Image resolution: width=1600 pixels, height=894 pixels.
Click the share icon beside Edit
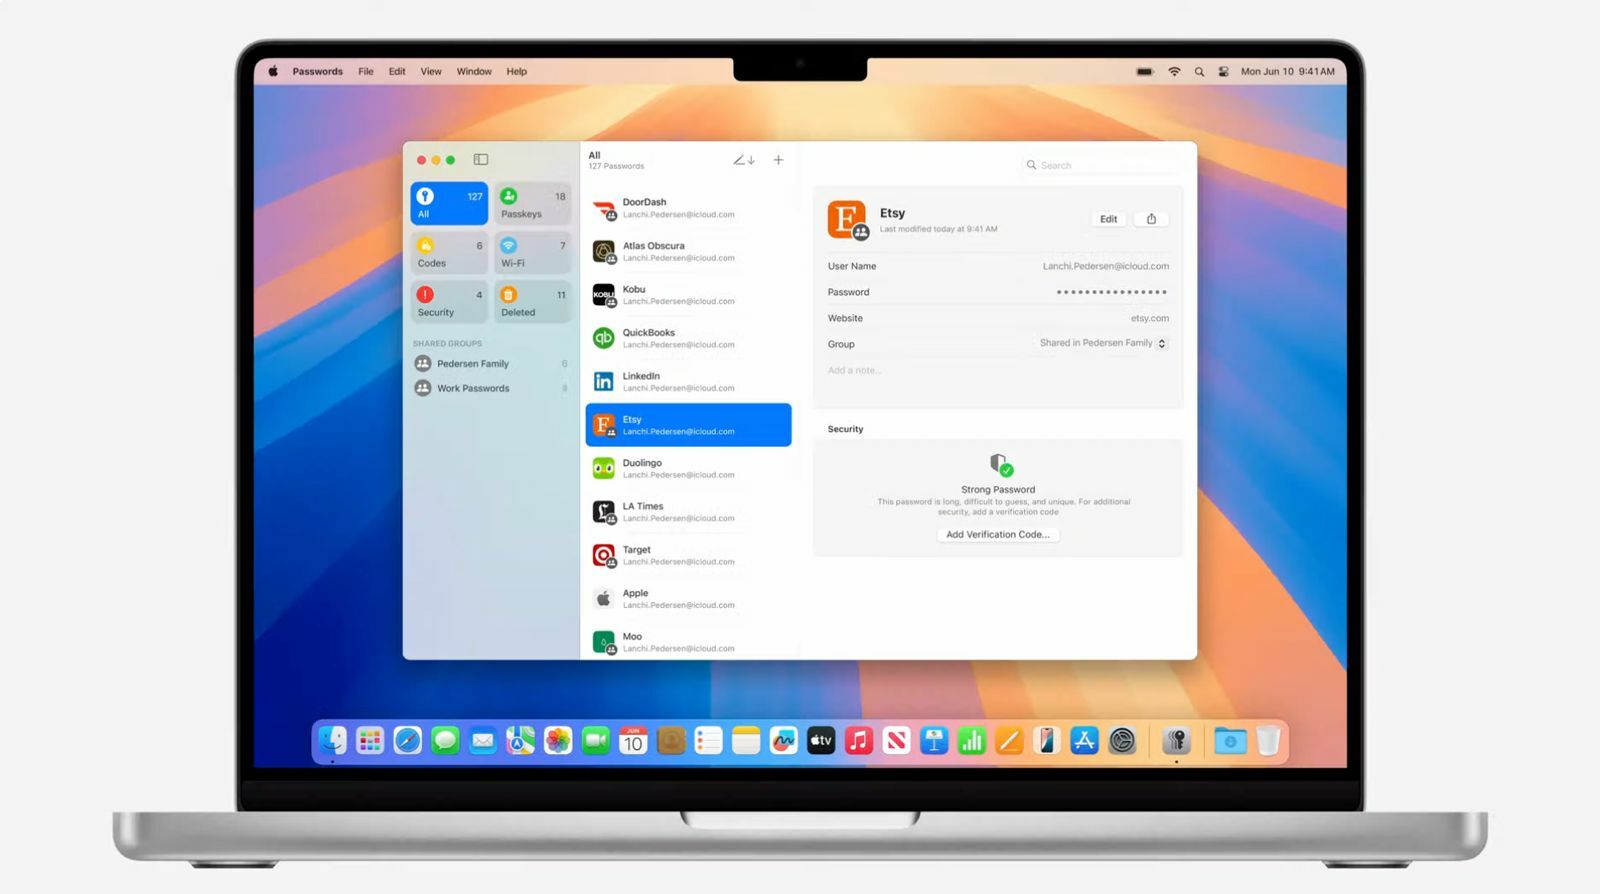[1151, 219]
